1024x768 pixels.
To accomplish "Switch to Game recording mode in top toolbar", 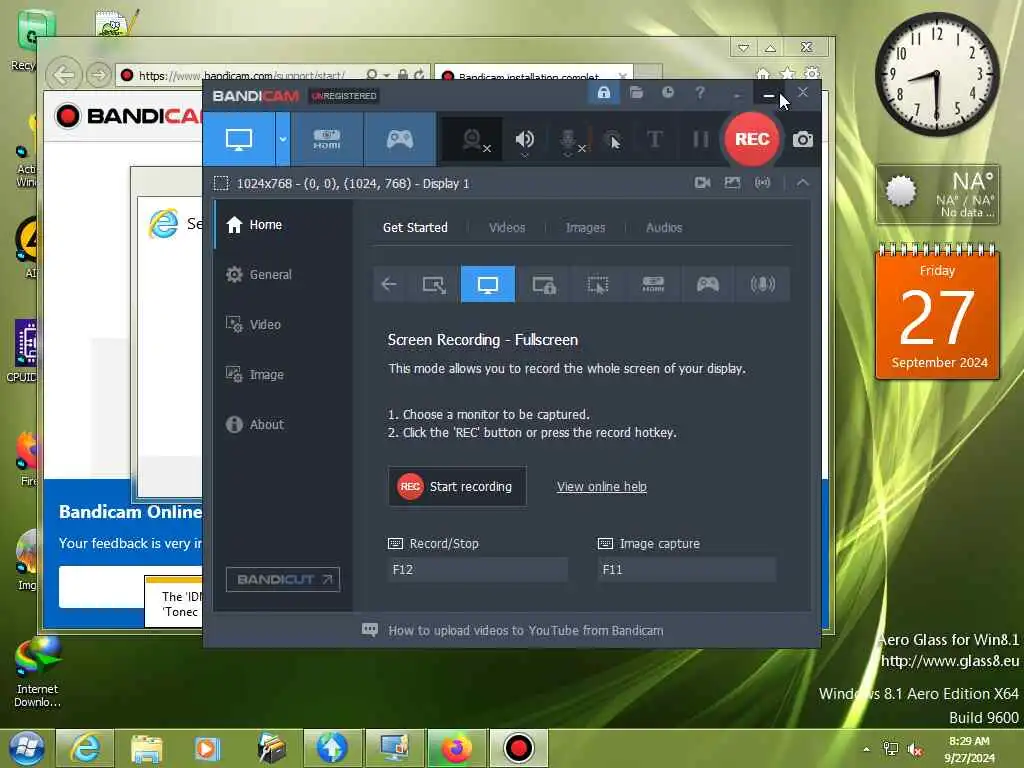I will (400, 139).
